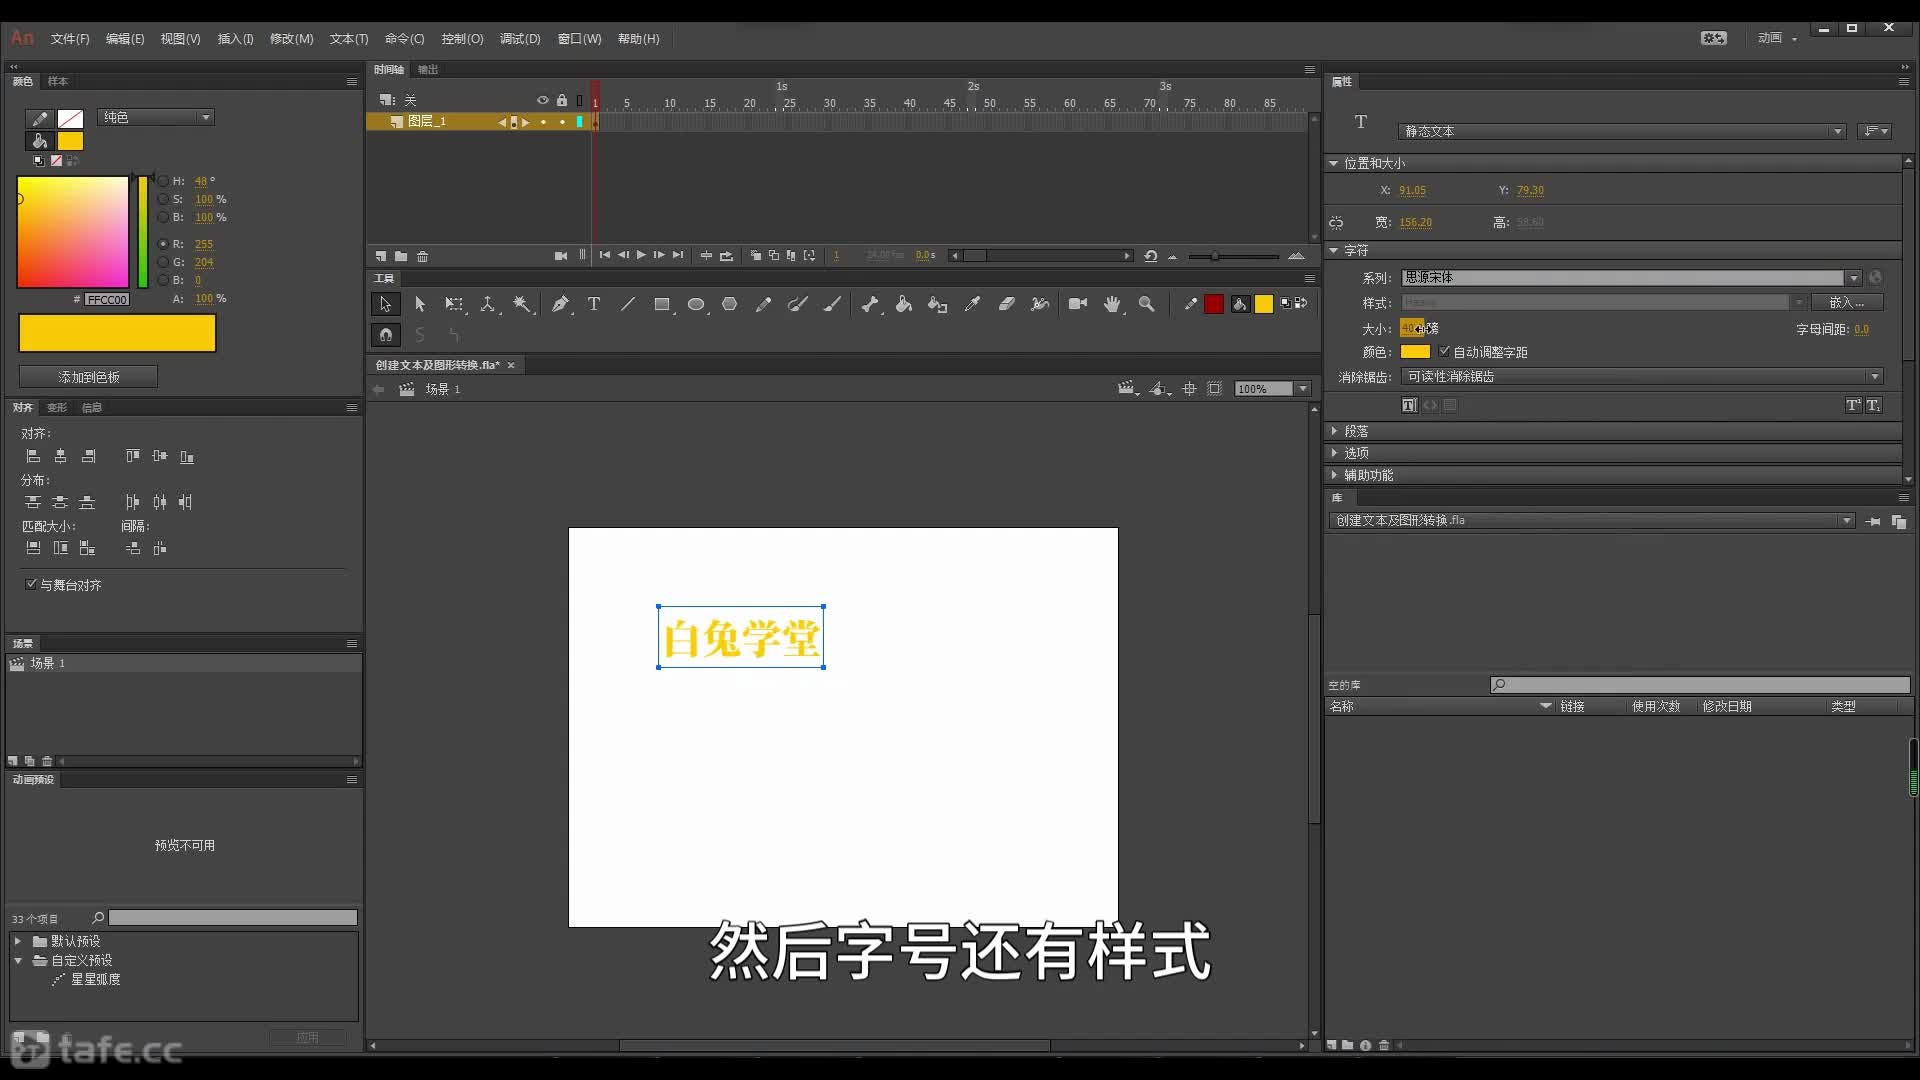
Task: Click the red stroke color swatch in tools
Action: pyautogui.click(x=1214, y=304)
